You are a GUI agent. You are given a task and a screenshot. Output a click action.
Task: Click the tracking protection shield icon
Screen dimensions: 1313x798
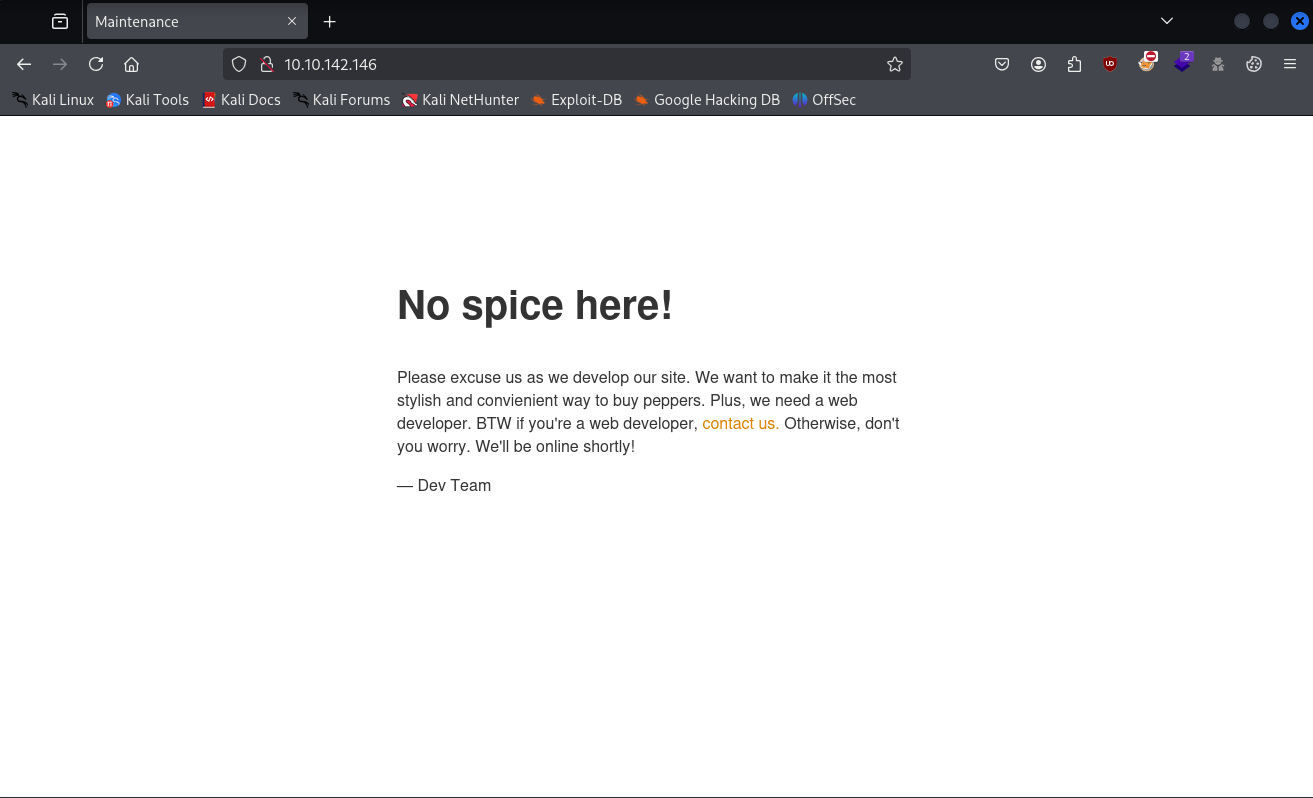pos(239,64)
